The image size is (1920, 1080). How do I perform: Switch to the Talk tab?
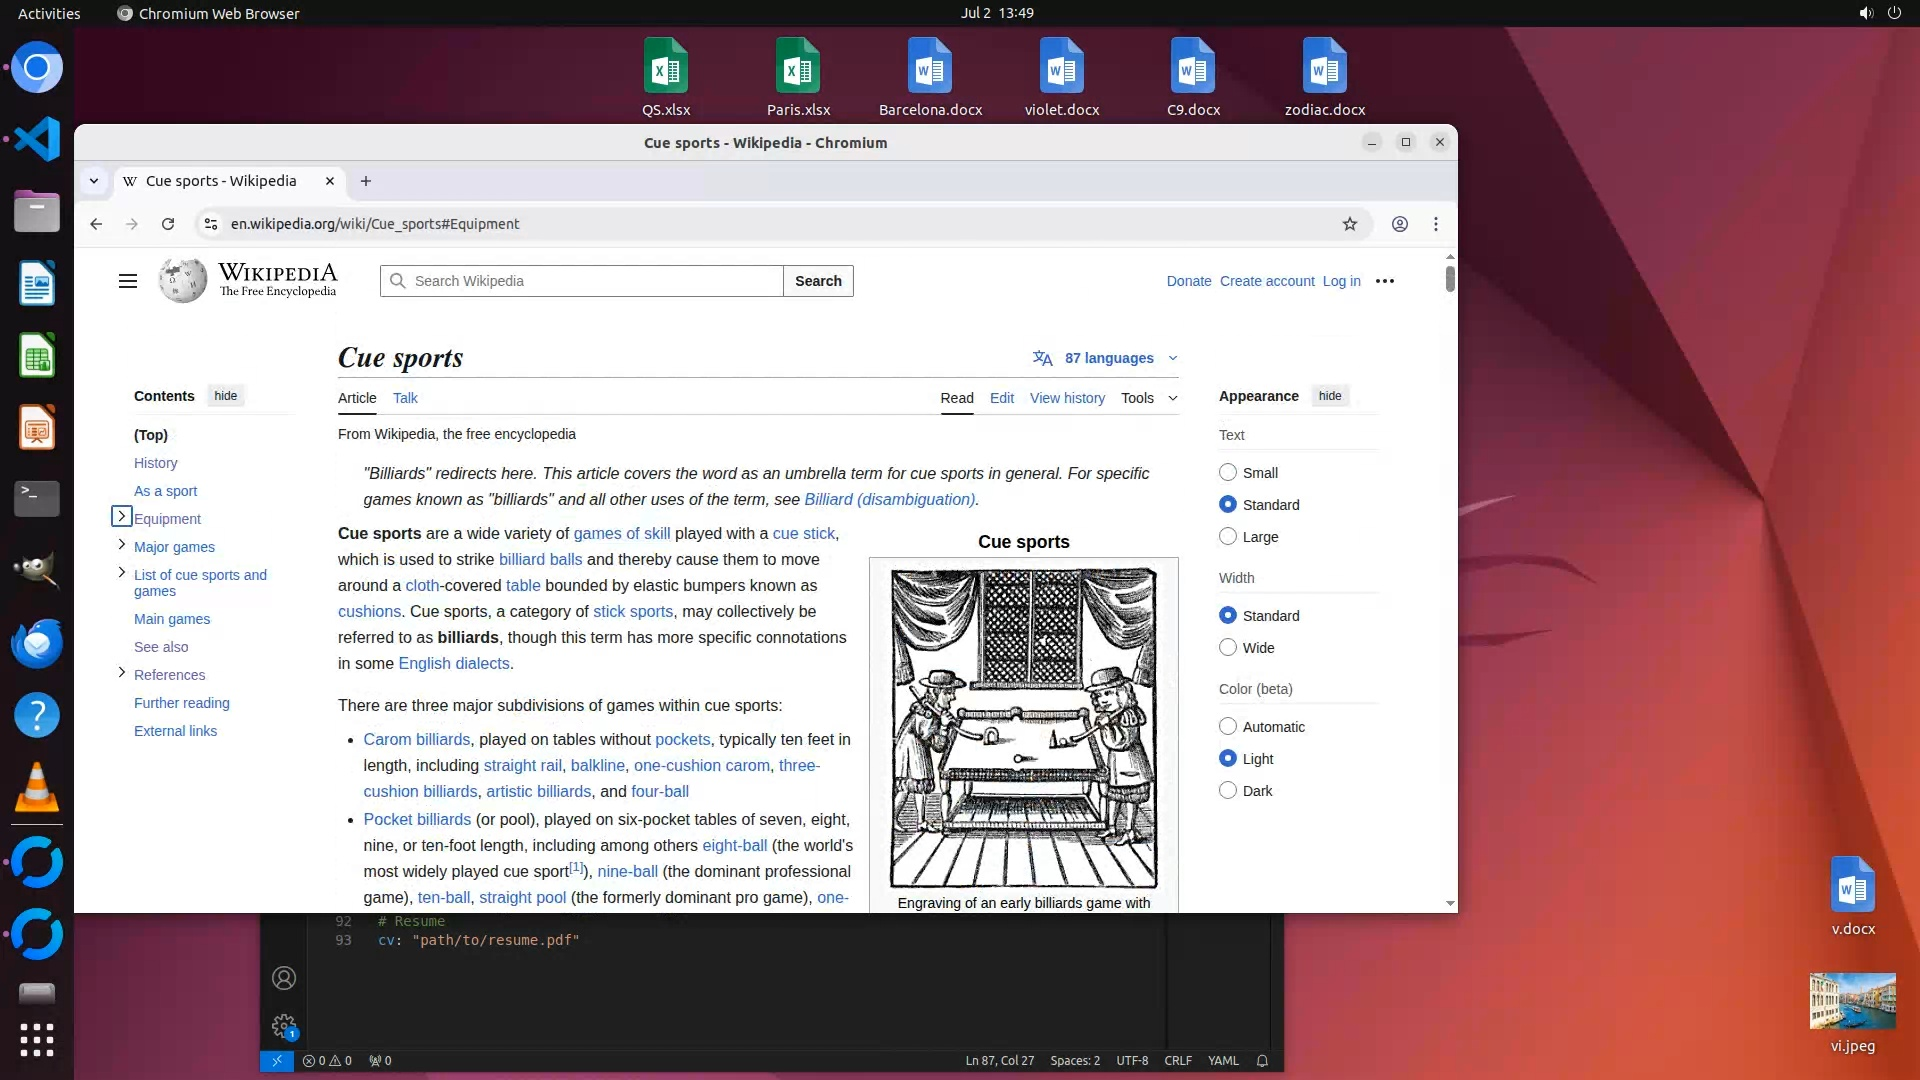tap(405, 398)
